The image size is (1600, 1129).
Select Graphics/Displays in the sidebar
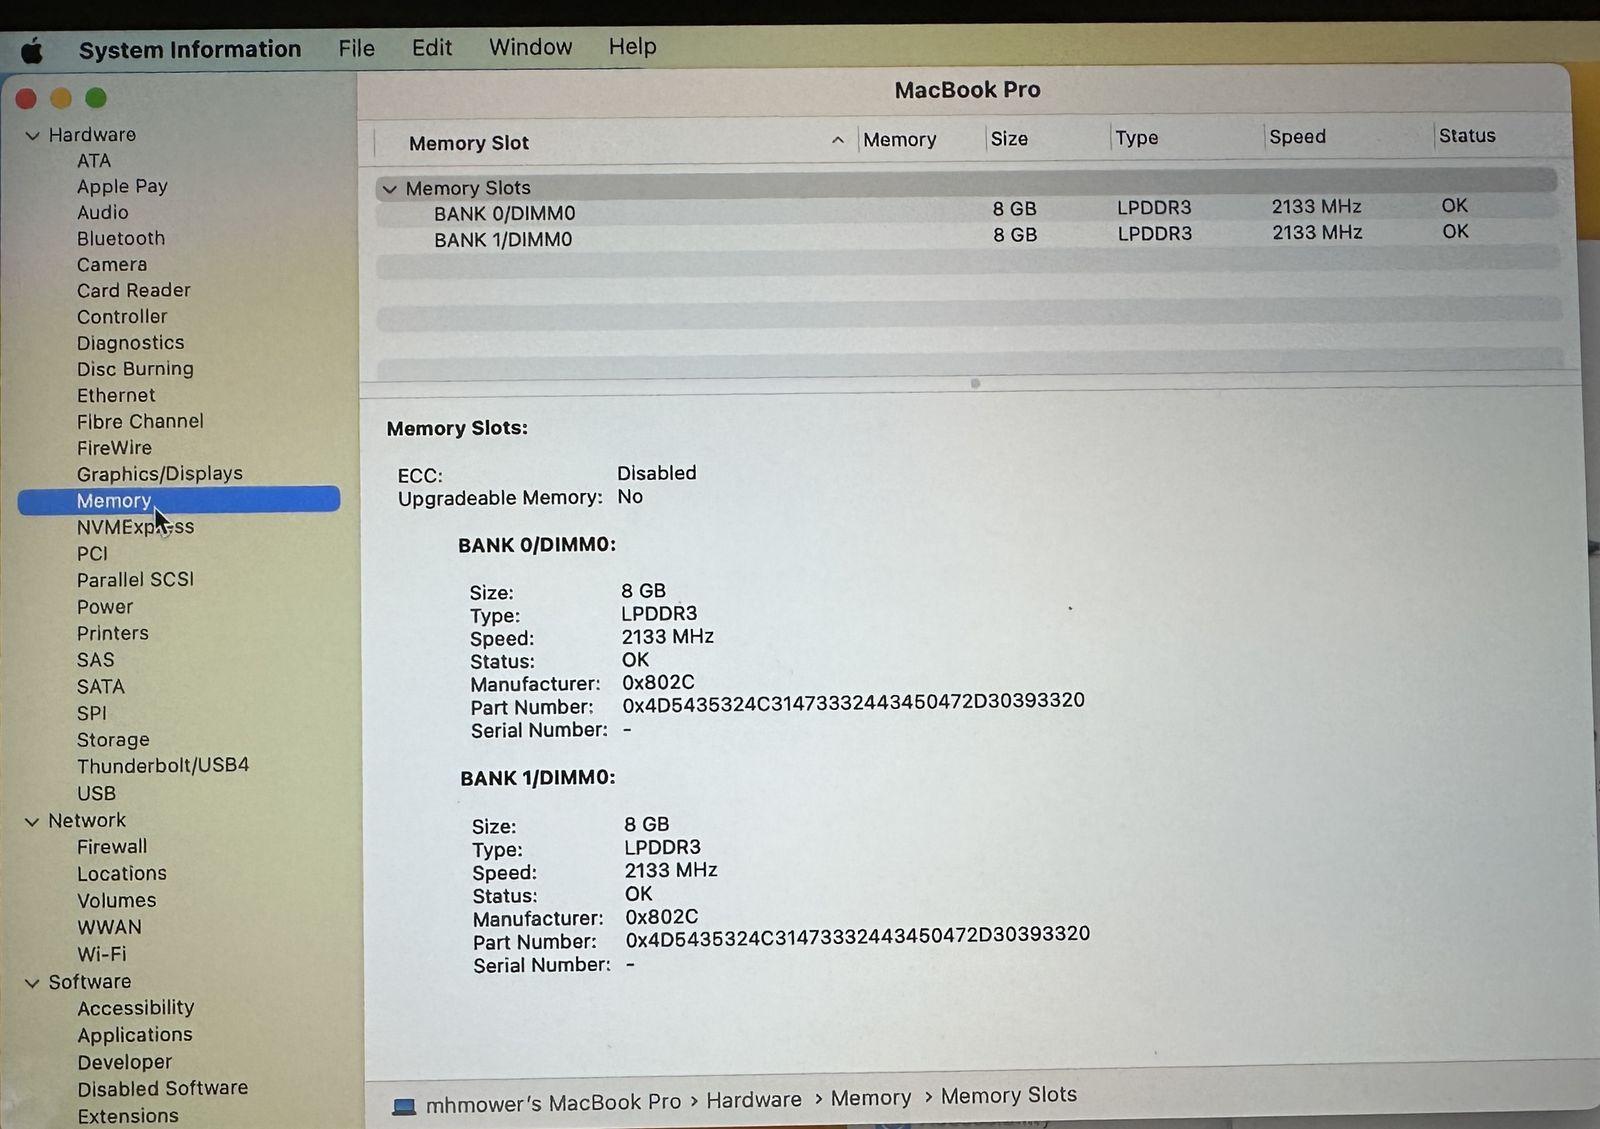point(160,474)
